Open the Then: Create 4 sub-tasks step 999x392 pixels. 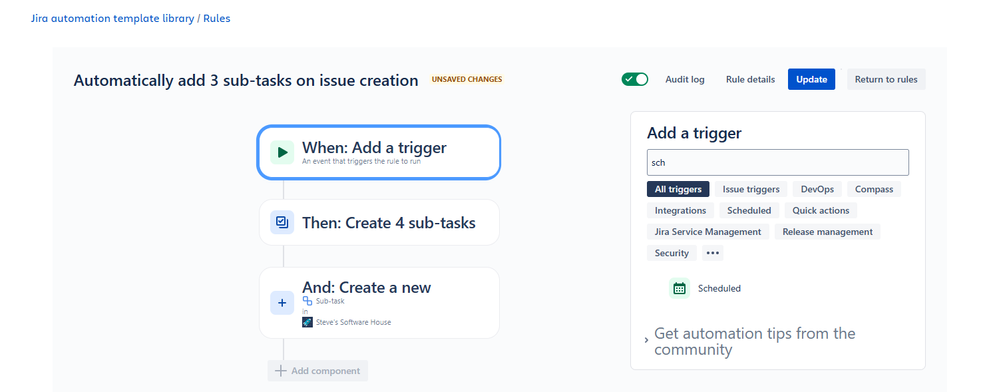pyautogui.click(x=379, y=222)
